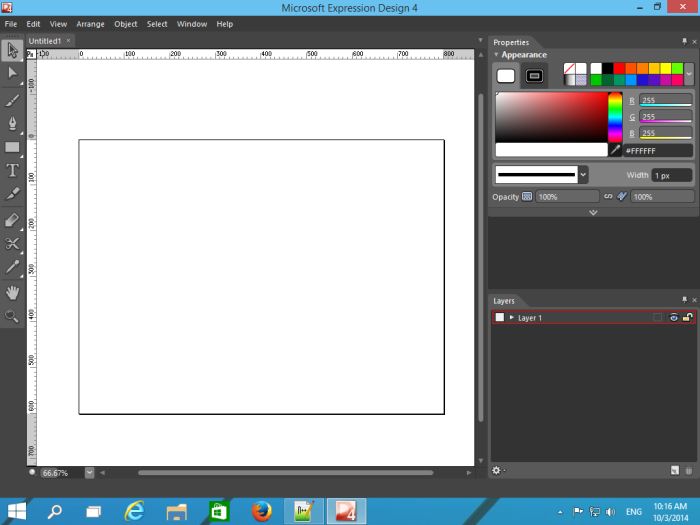This screenshot has height=525, width=700.
Task: Select the Pan hand tool
Action: pyautogui.click(x=12, y=292)
